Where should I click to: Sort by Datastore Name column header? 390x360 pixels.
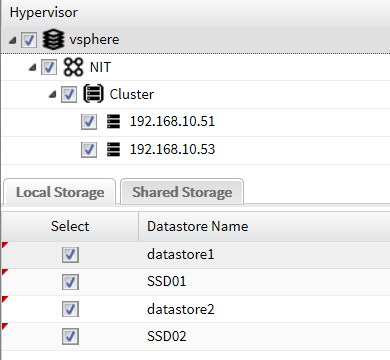(x=264, y=226)
